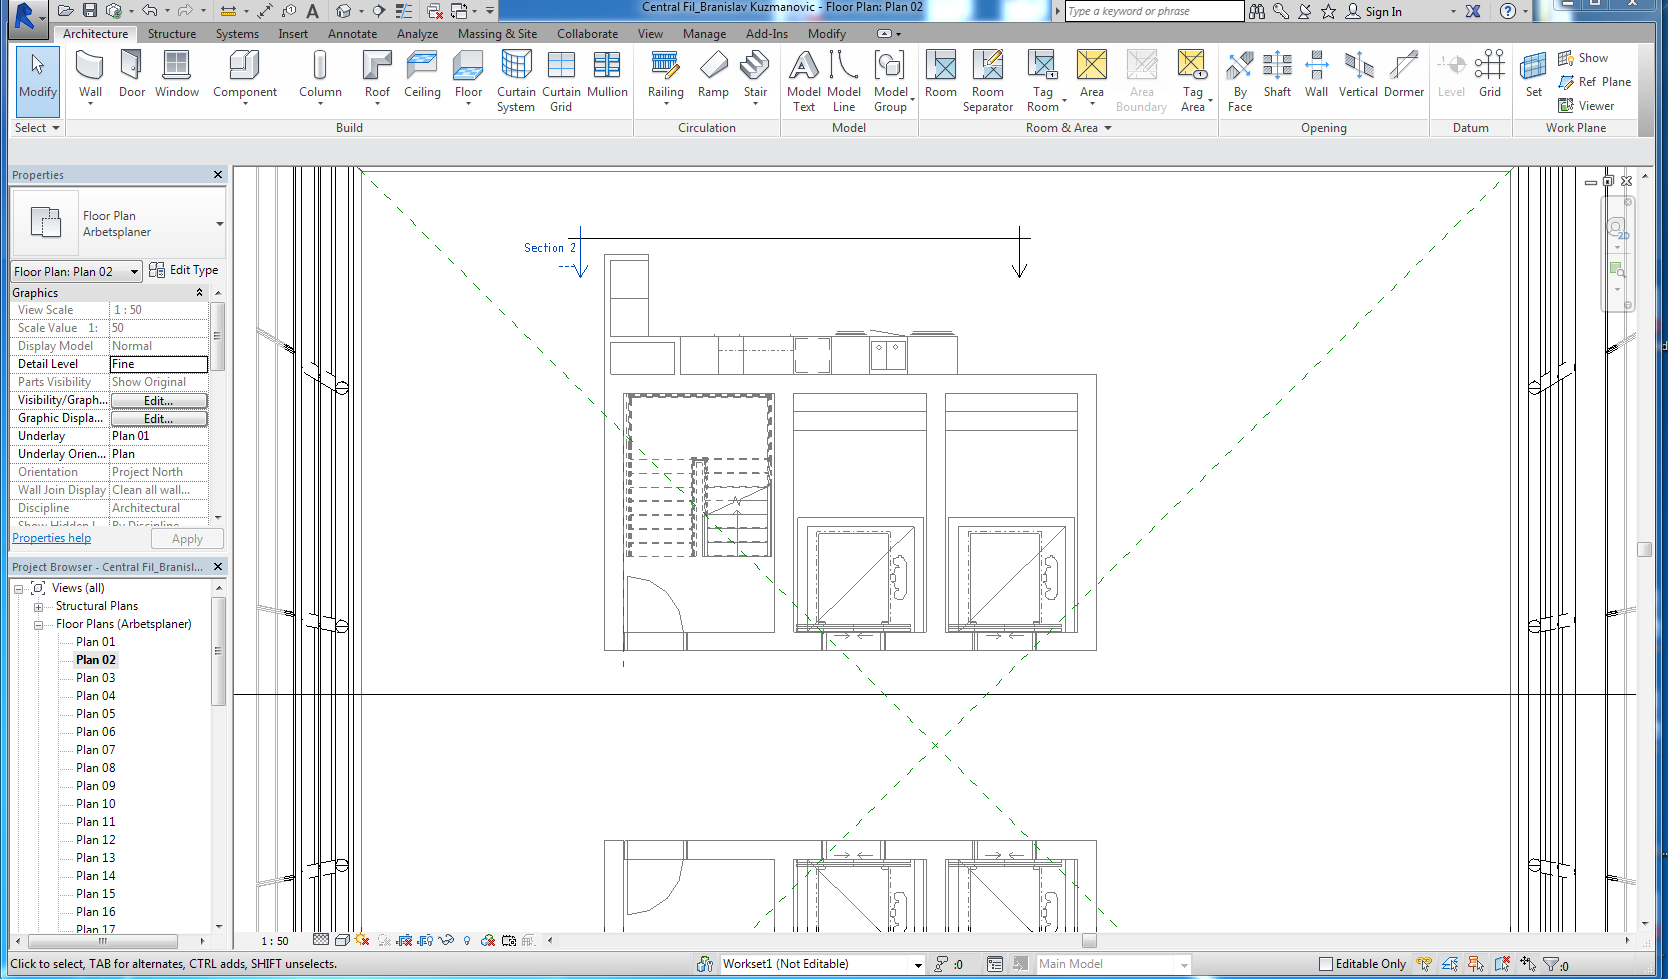
Task: Open Plan 05 in Project Browser
Action: click(x=95, y=714)
